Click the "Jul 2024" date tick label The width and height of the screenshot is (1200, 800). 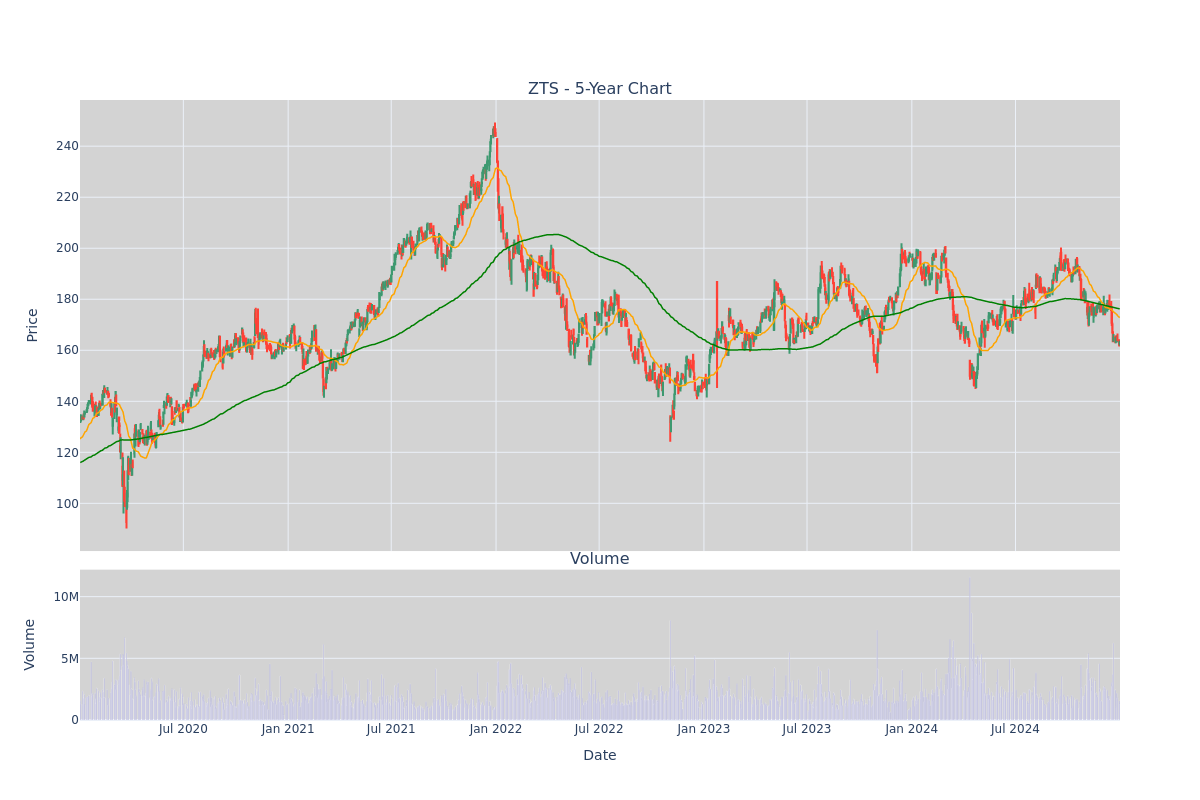pyautogui.click(x=1015, y=729)
